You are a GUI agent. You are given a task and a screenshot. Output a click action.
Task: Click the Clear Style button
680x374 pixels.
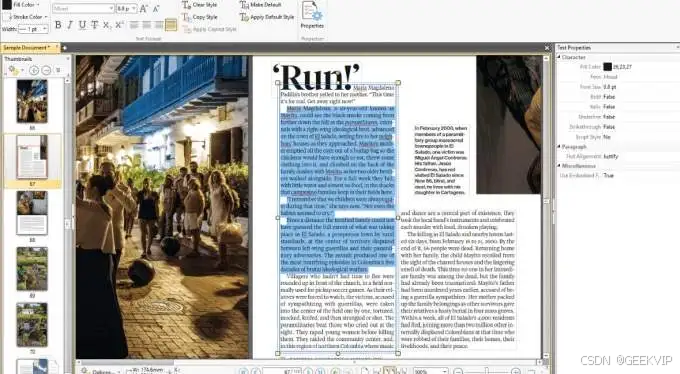(200, 5)
